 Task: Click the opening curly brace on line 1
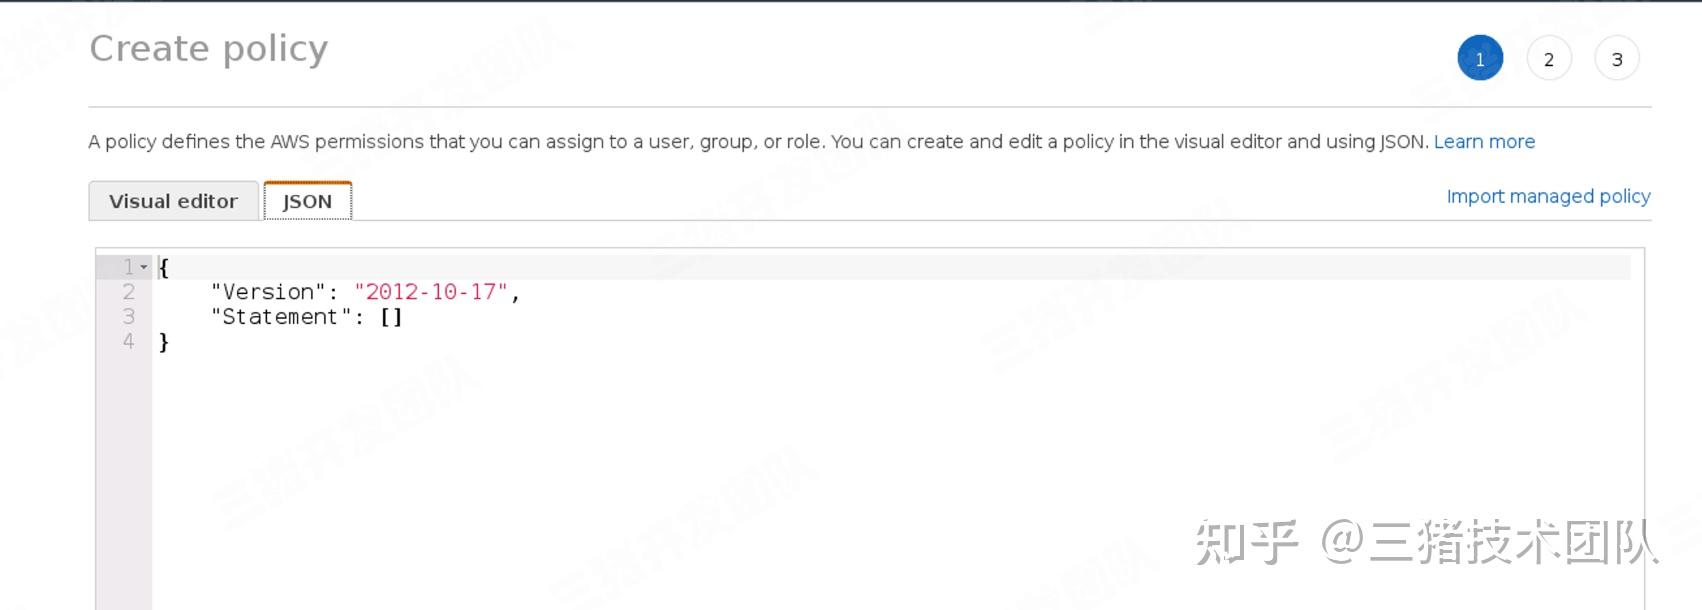click(x=164, y=267)
